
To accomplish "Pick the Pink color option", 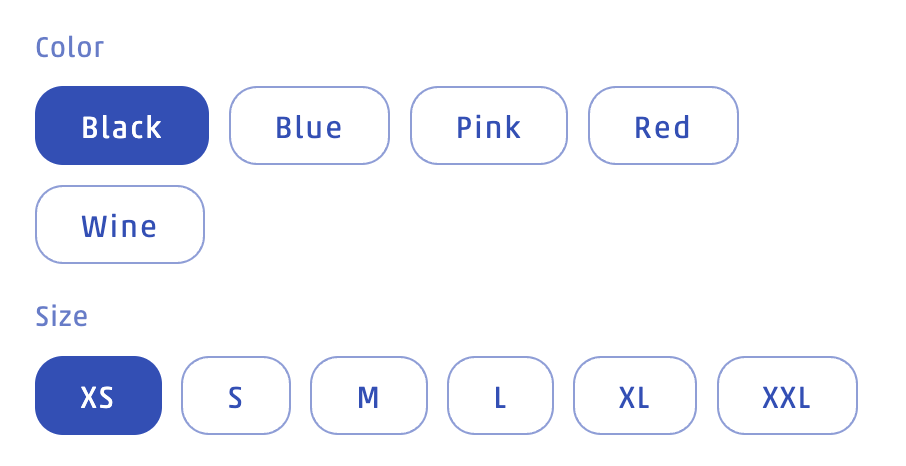I will [489, 126].
